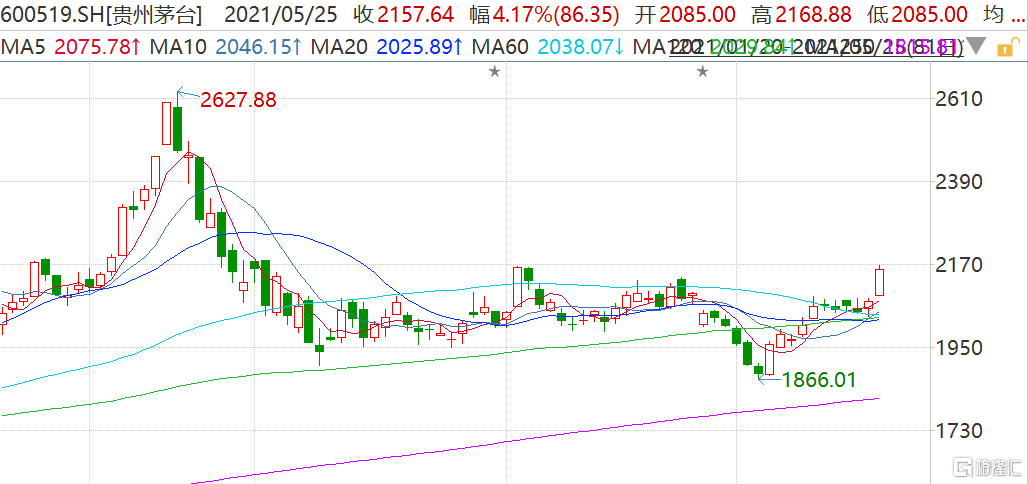
Task: Click the star marker near the right gridline
Action: tap(703, 71)
